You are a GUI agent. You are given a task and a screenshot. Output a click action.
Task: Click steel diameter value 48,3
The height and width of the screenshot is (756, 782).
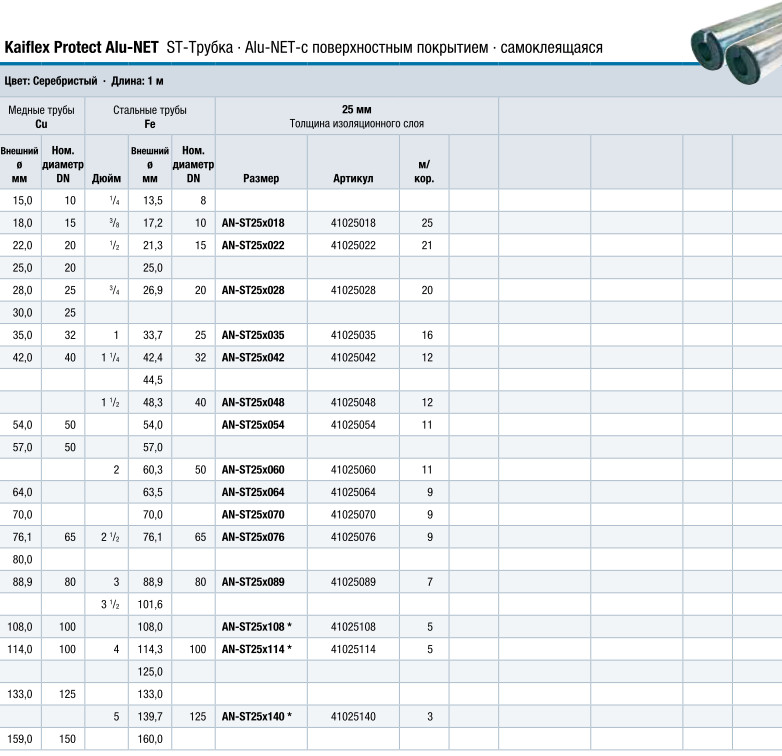(x=153, y=402)
